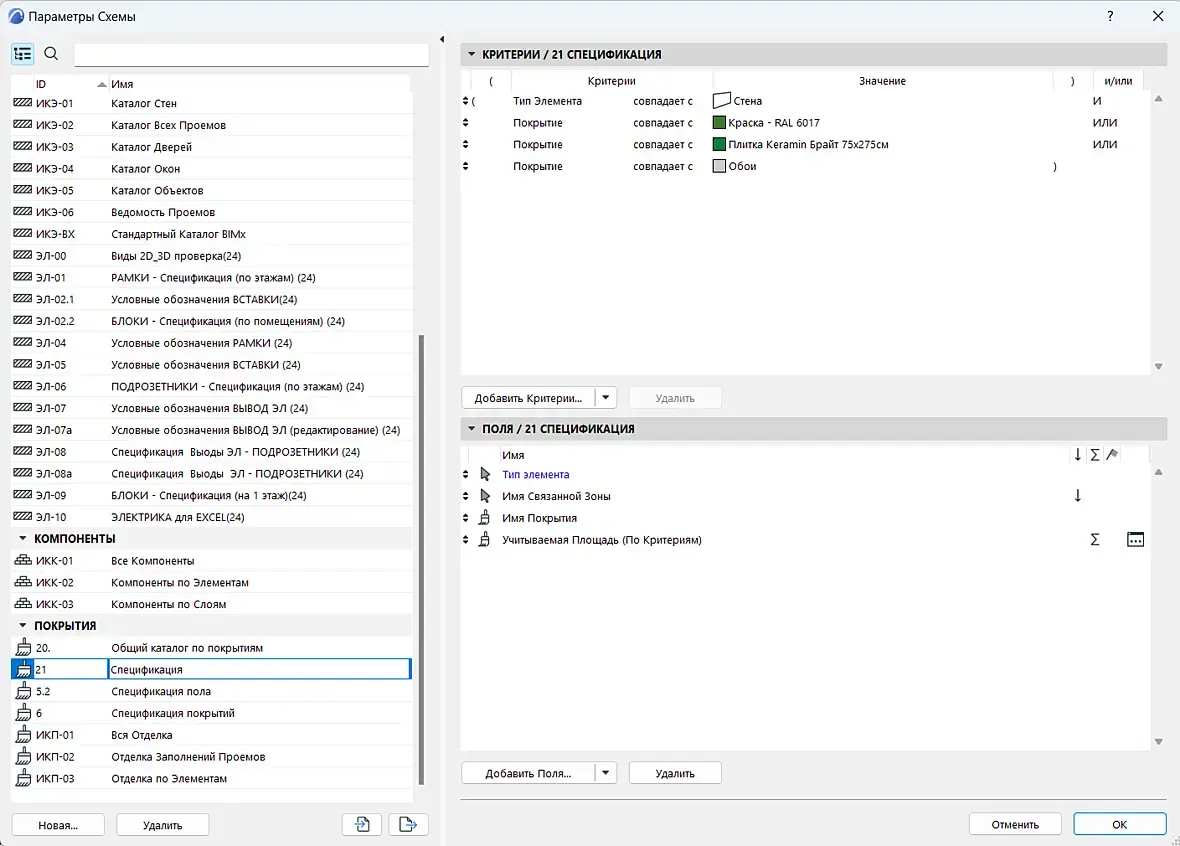Collapse the КОМПОНЕНТЫ group
Viewport: 1180px width, 846px height.
[23, 538]
